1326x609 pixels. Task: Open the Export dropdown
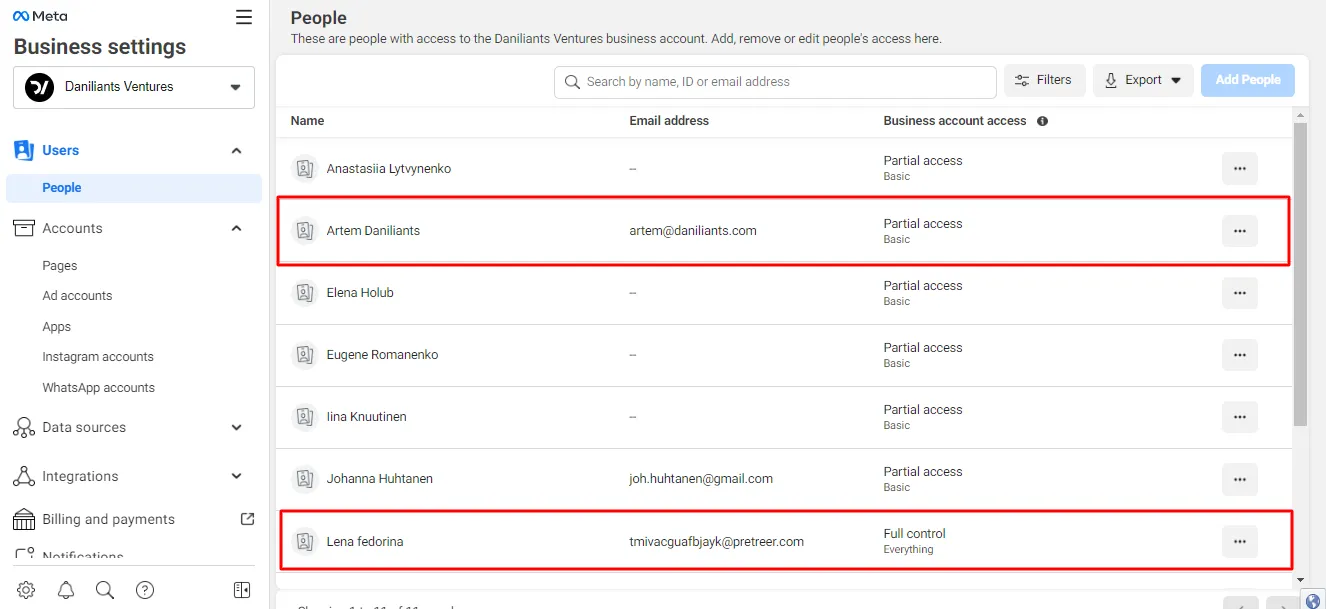point(1143,80)
